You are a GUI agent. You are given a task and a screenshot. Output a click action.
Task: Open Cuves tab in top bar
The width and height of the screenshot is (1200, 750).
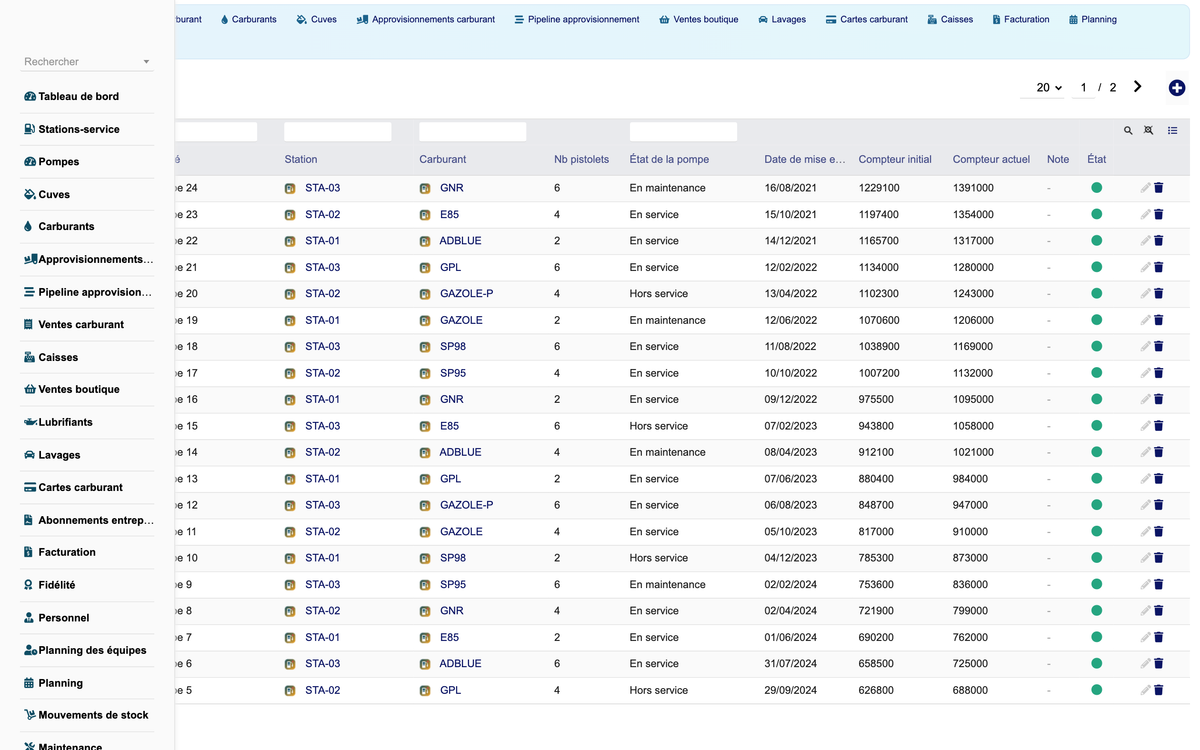[317, 19]
